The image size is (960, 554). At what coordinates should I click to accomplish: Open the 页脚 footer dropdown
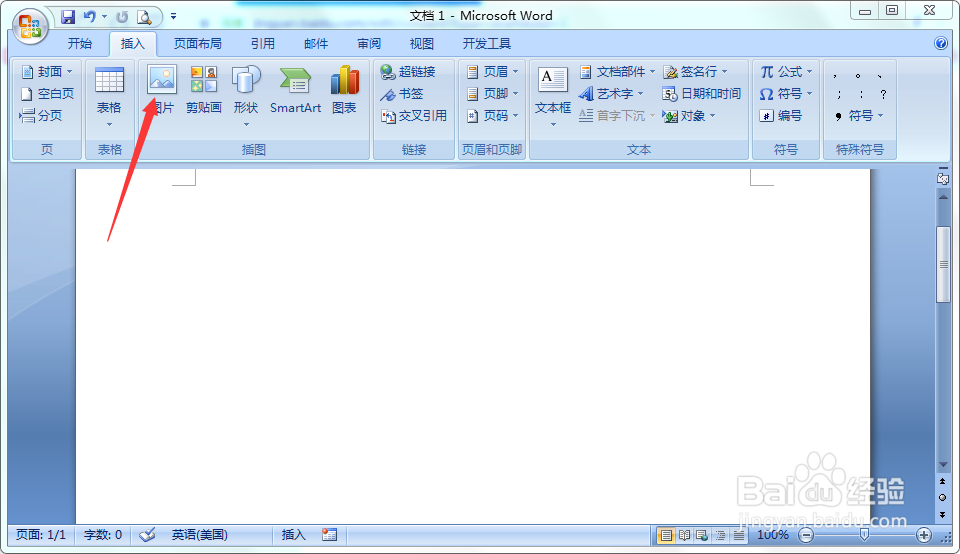pos(493,94)
